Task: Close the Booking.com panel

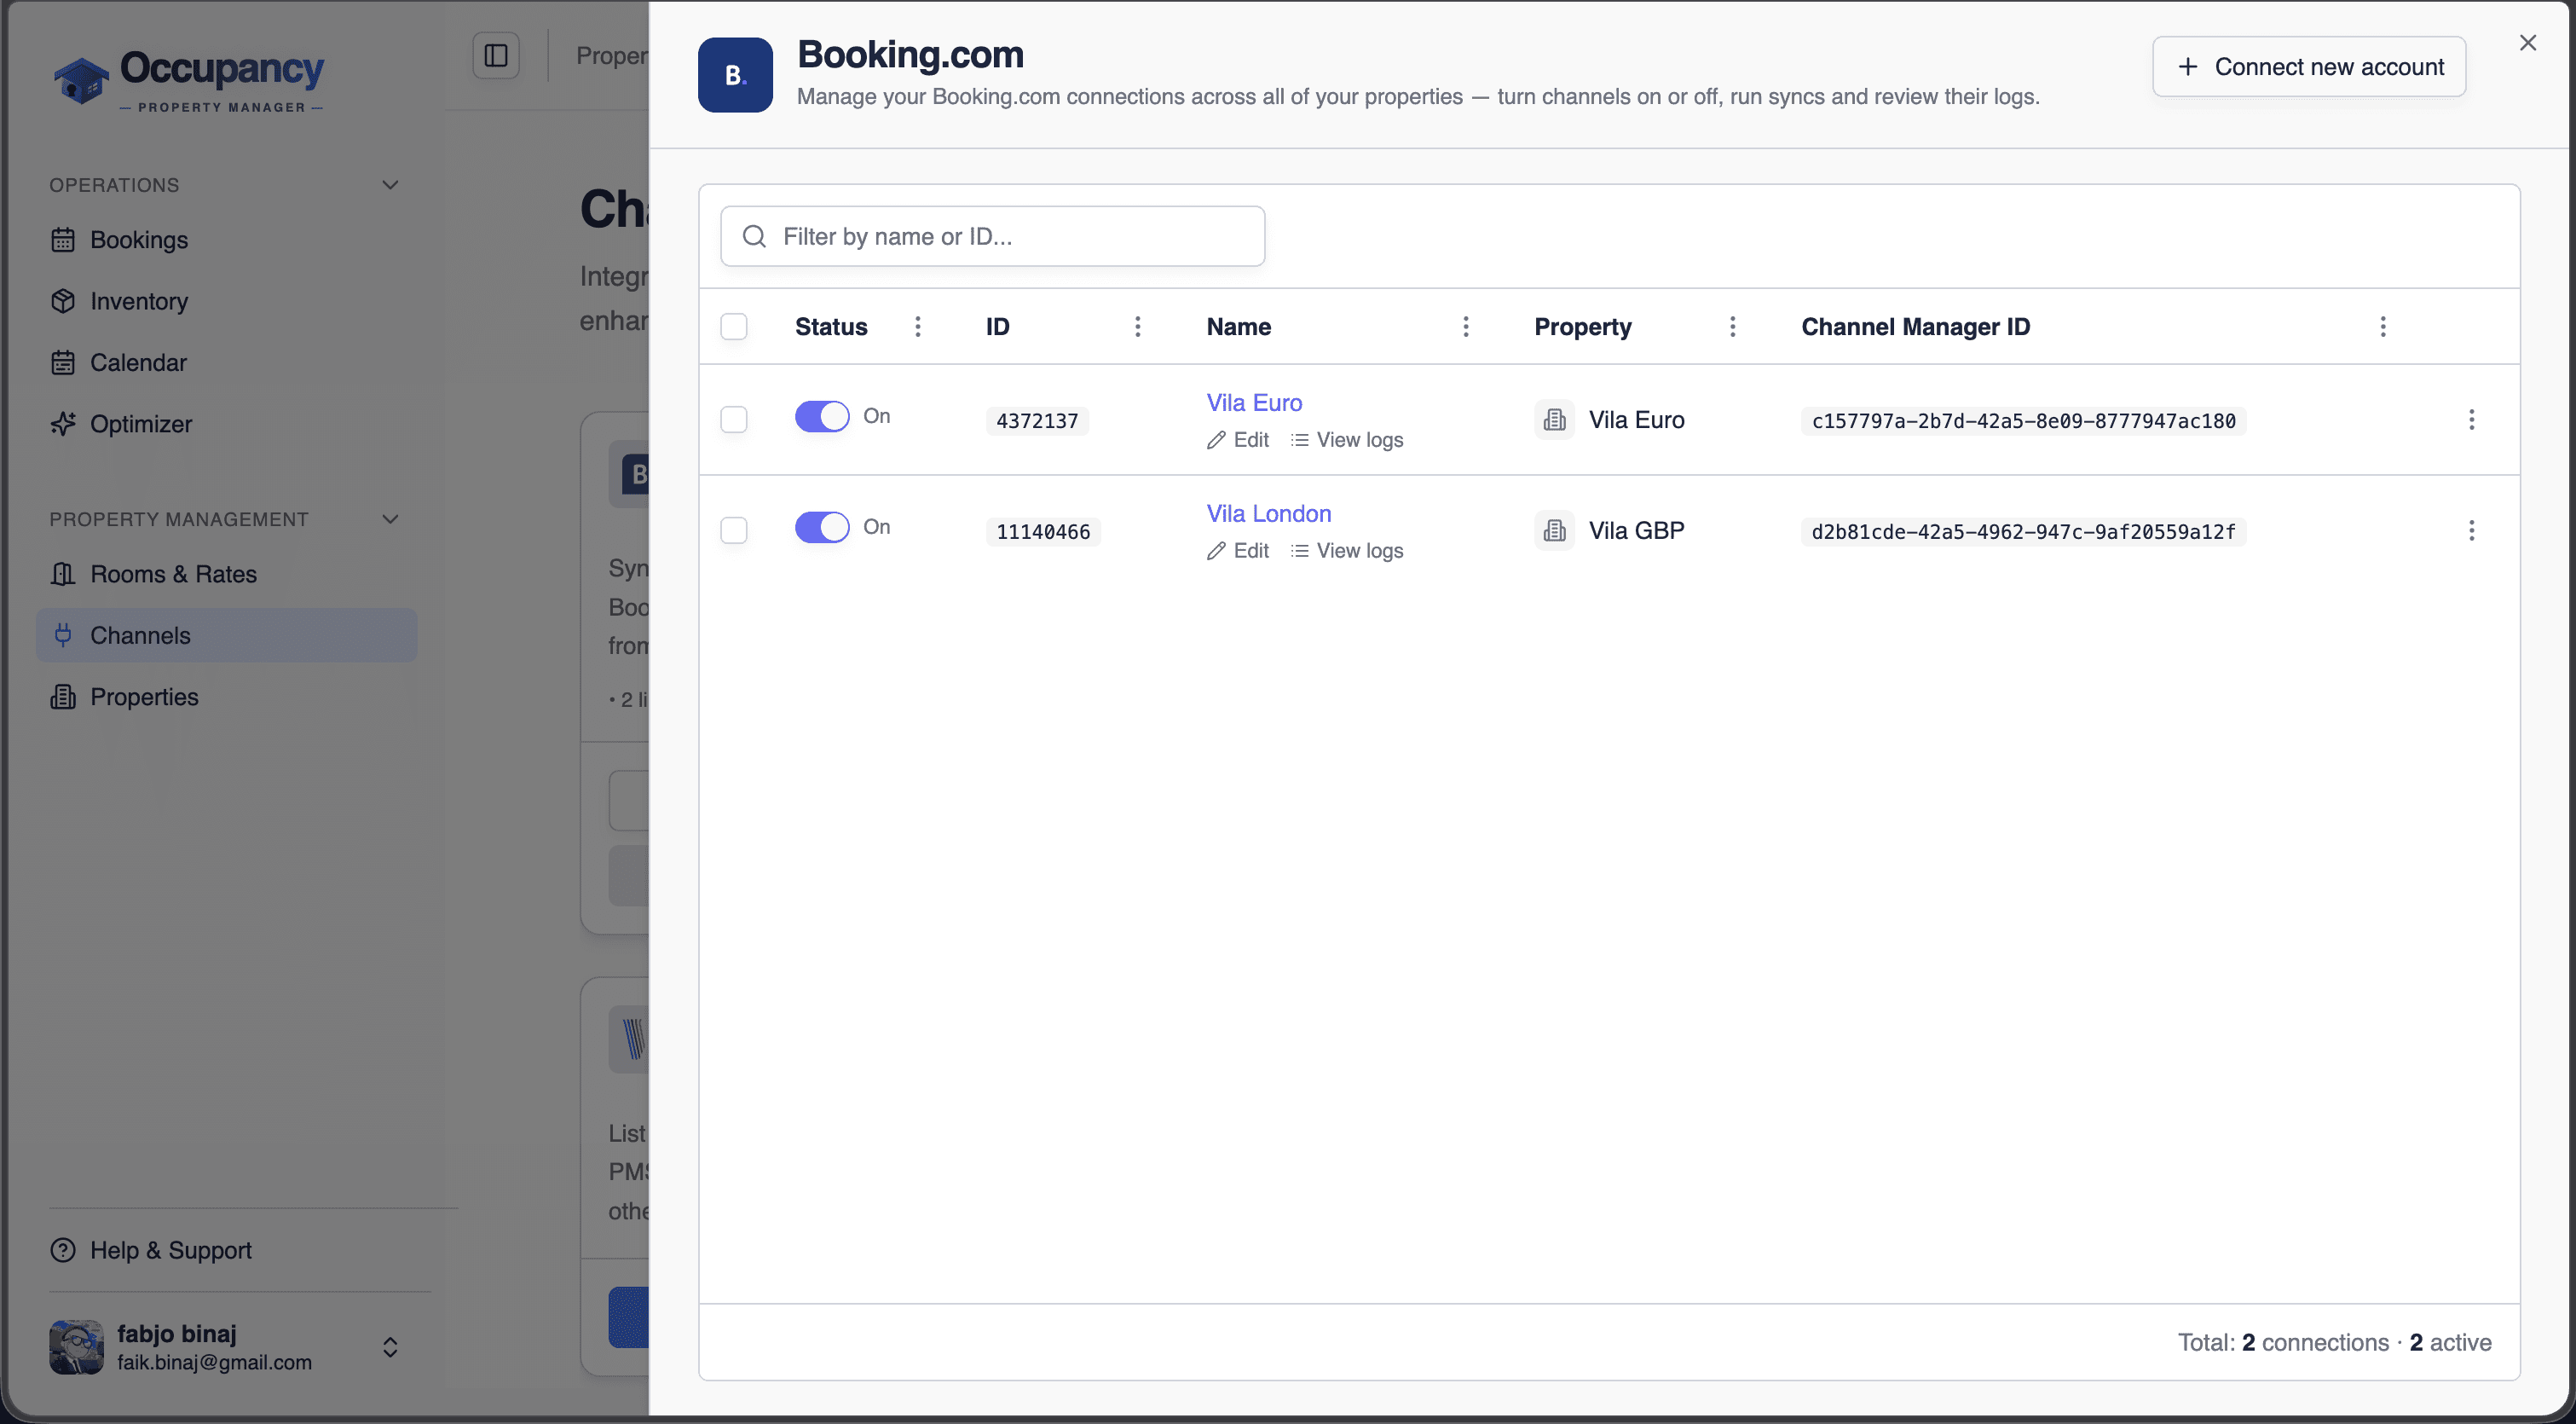Action: click(2528, 43)
